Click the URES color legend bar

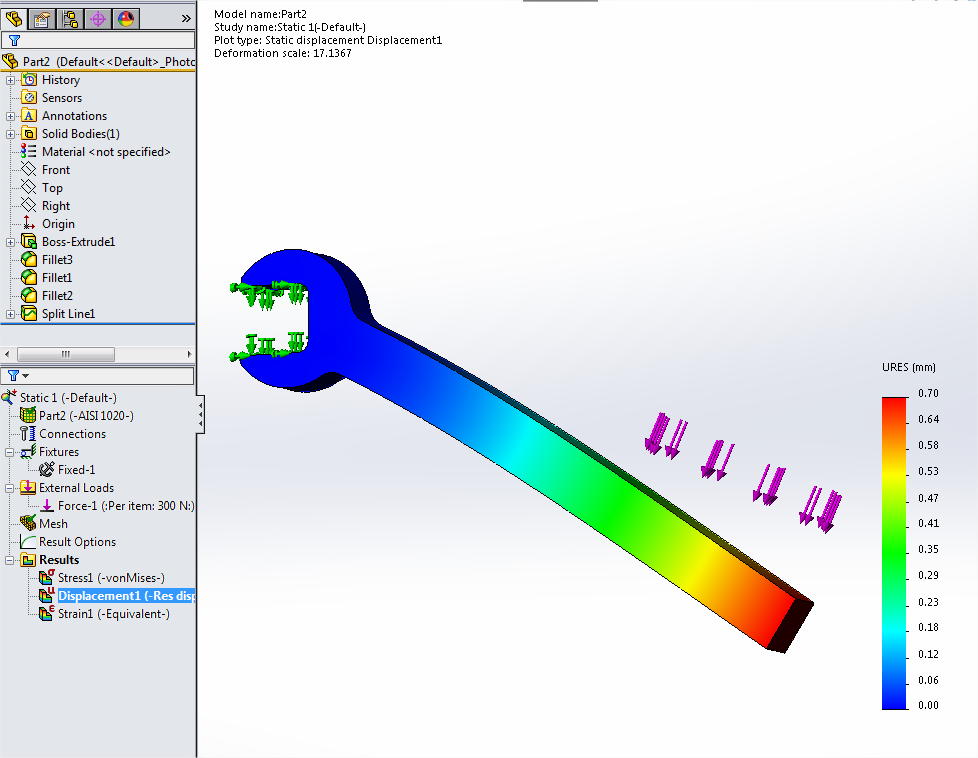tap(896, 552)
